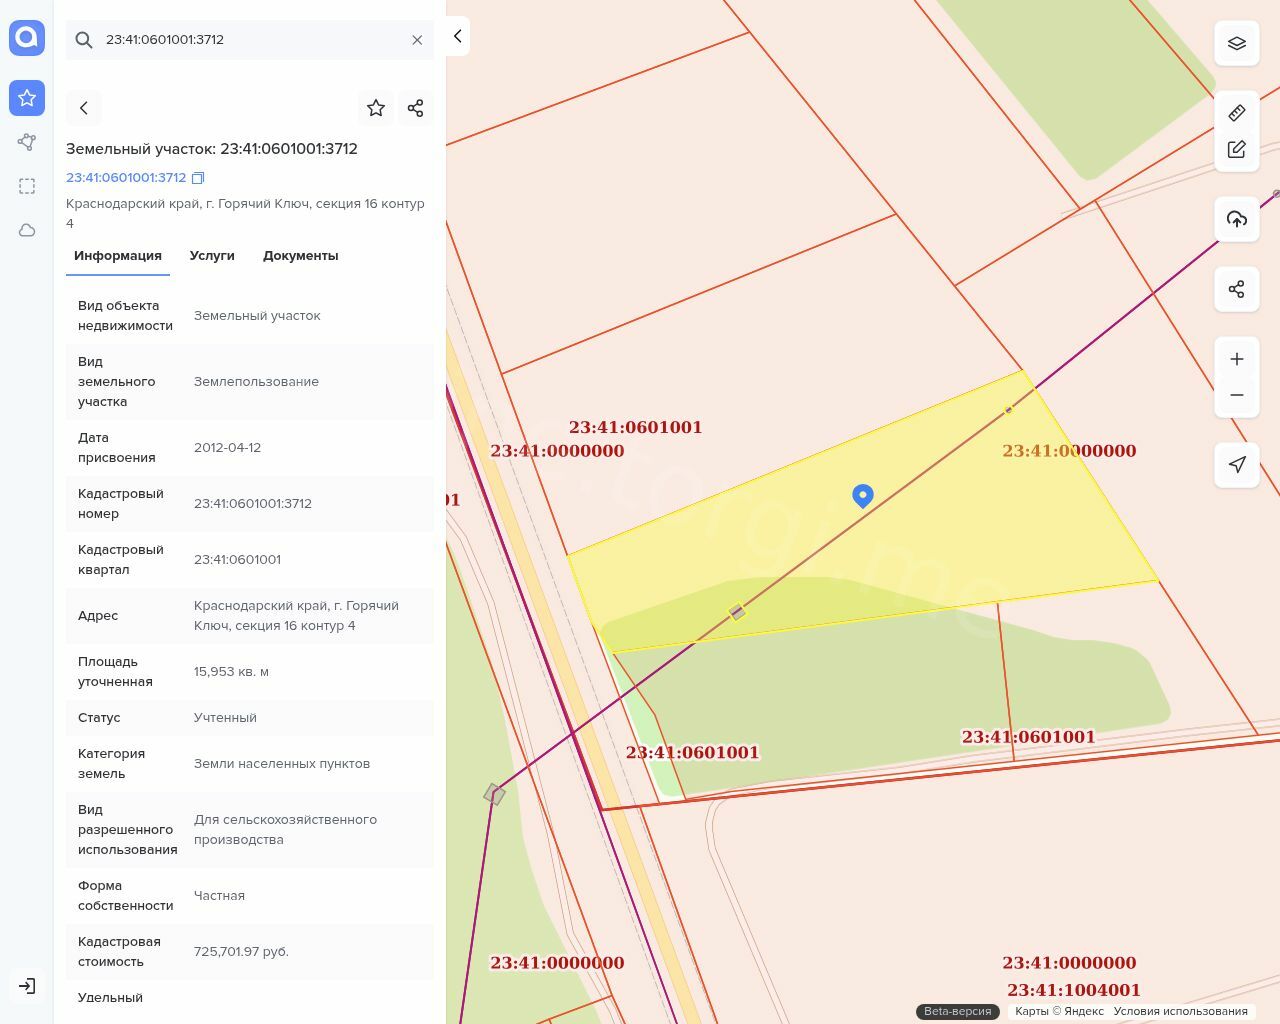Clear the search field text
Viewport: 1280px width, 1024px height.
pos(417,40)
